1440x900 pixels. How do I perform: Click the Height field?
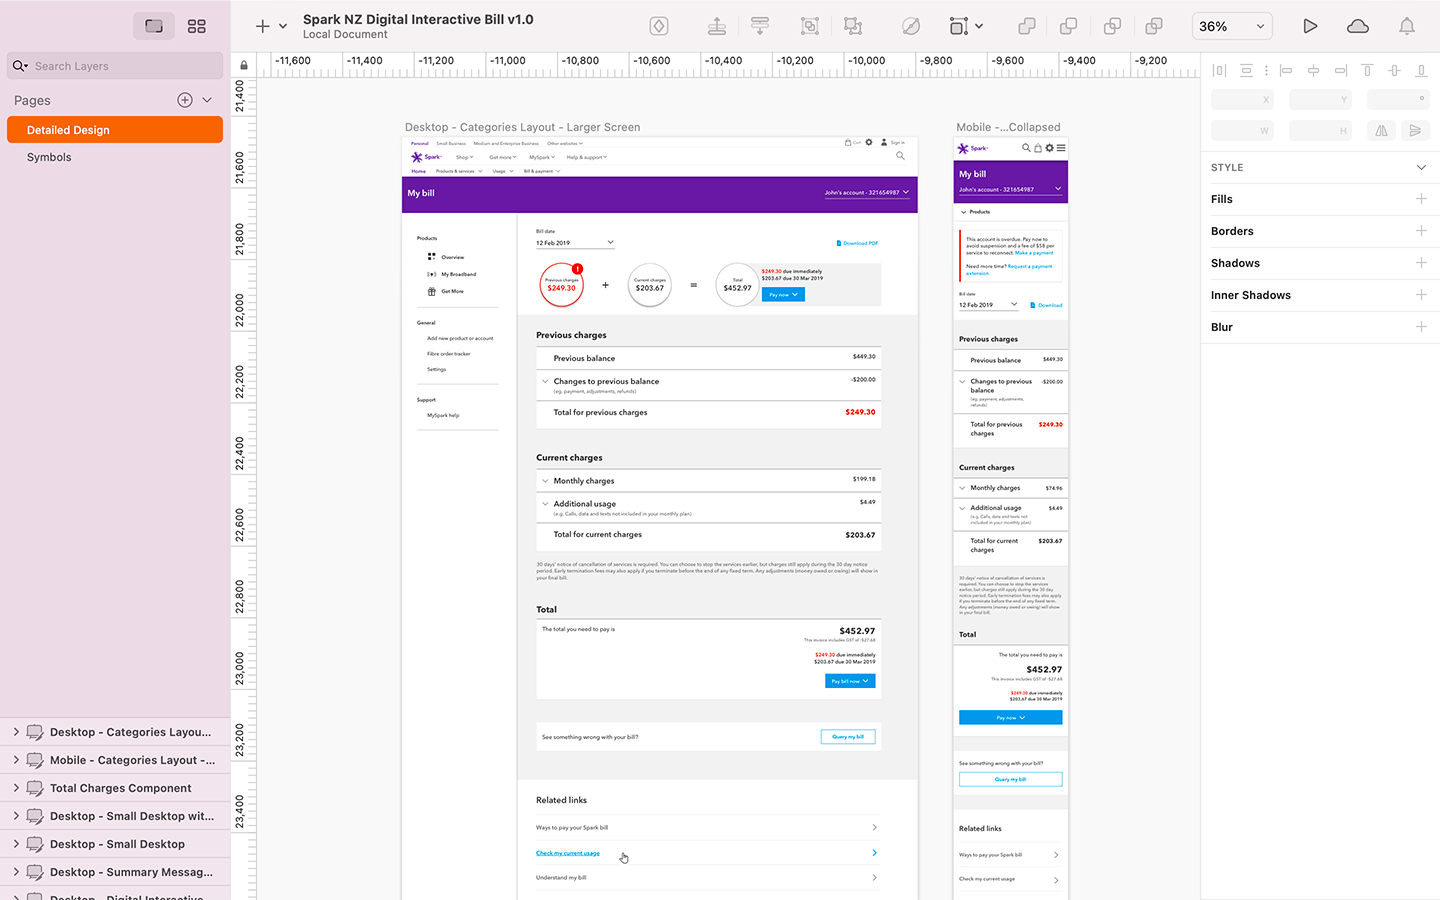[1320, 130]
